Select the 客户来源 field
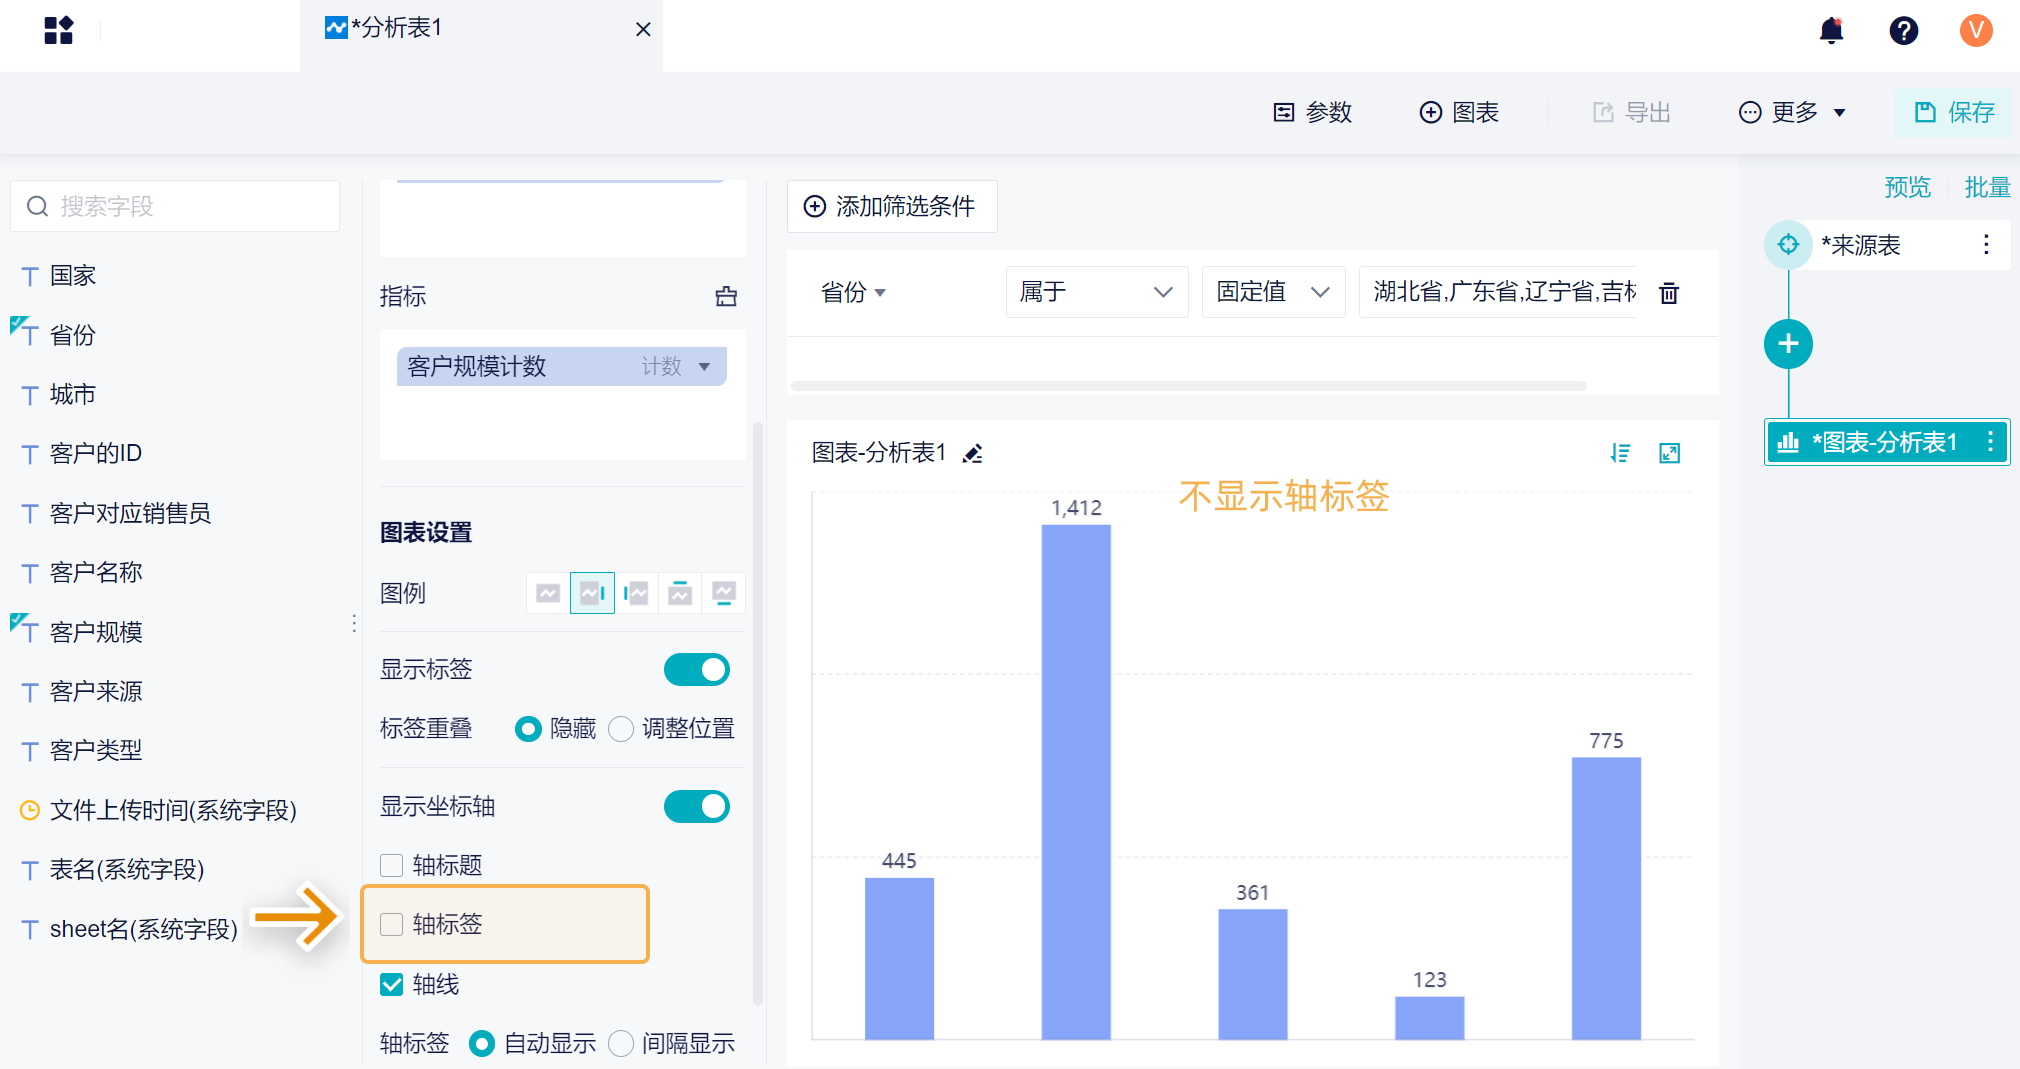The image size is (2020, 1069). coord(96,691)
